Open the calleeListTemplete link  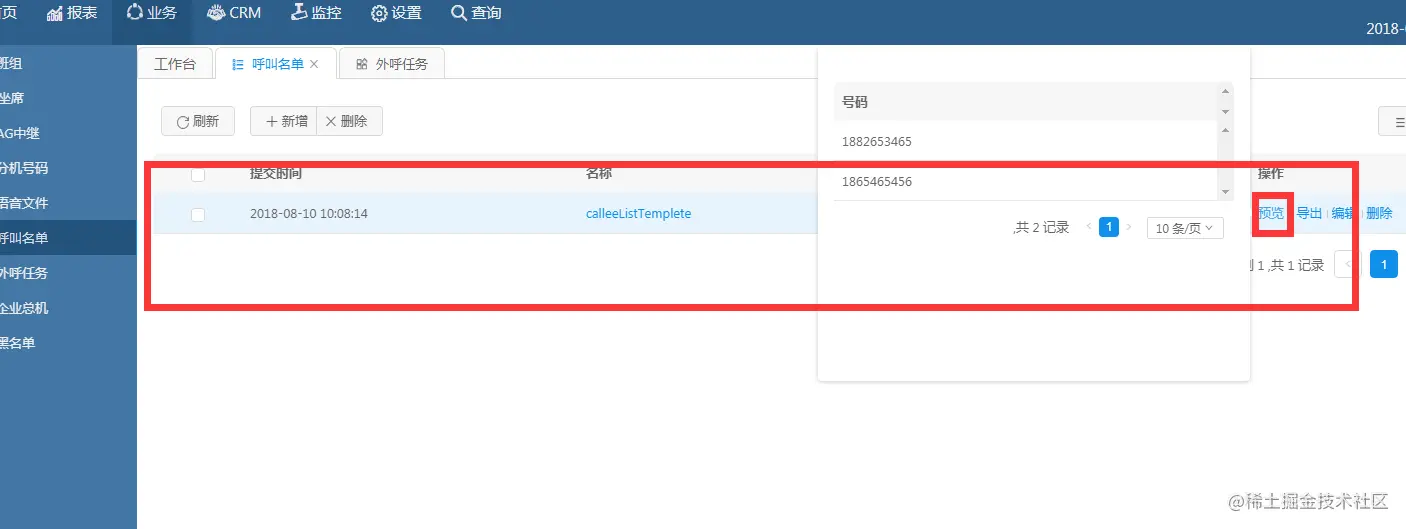coord(638,214)
